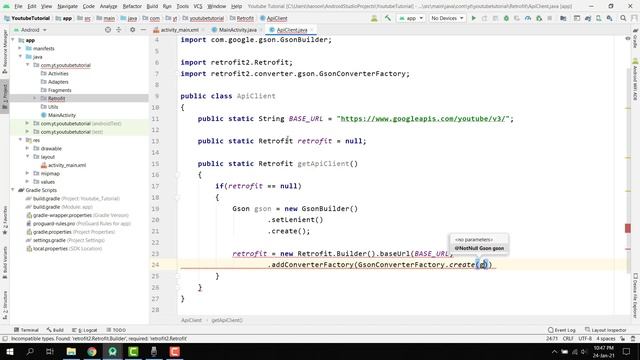
Task: Select the Adapters package in tree
Action: point(58,82)
